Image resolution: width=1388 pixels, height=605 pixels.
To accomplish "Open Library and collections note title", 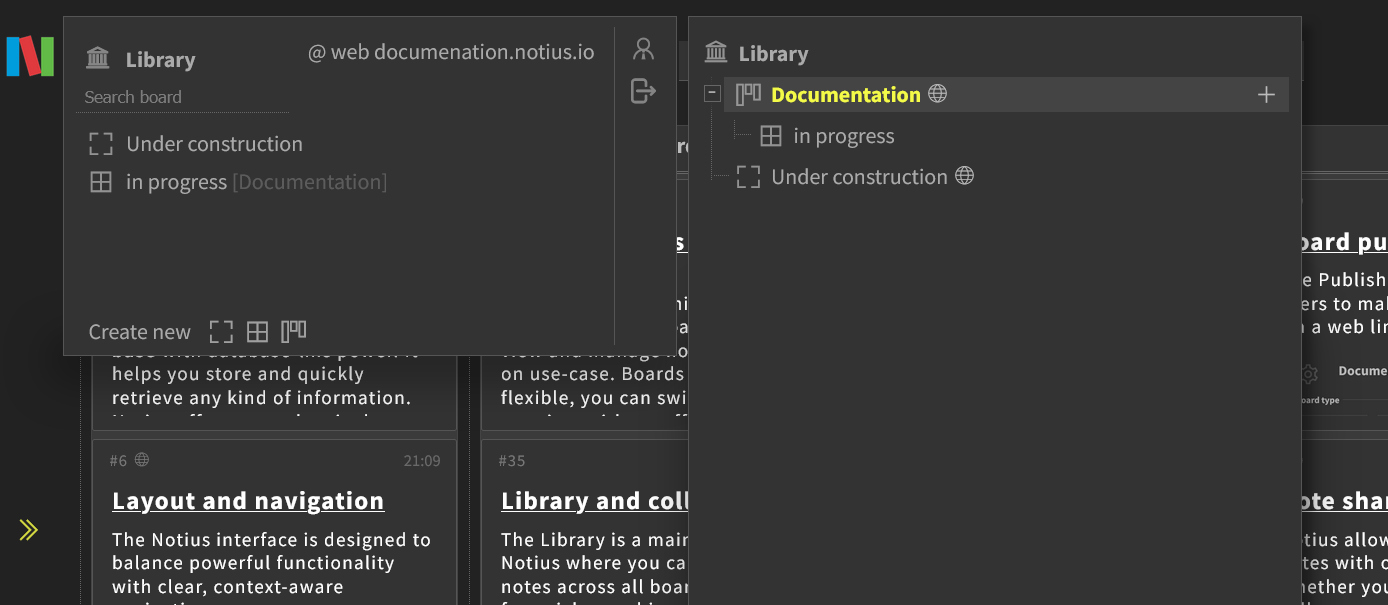I will pos(594,501).
